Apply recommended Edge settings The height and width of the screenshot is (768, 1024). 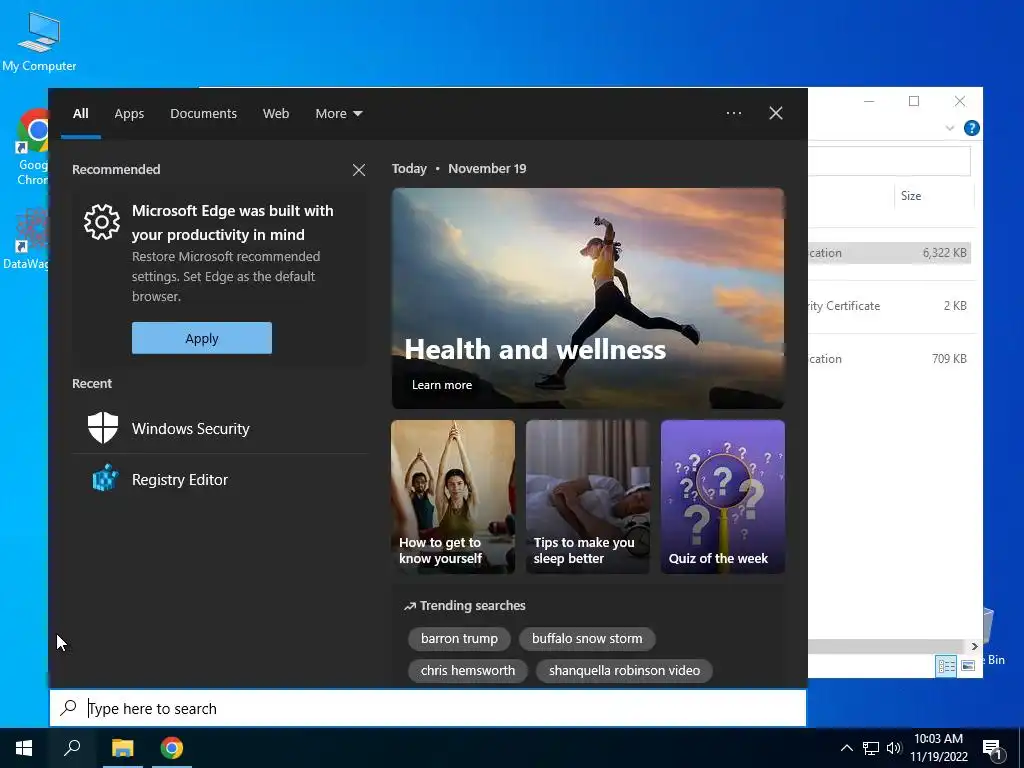tap(202, 338)
